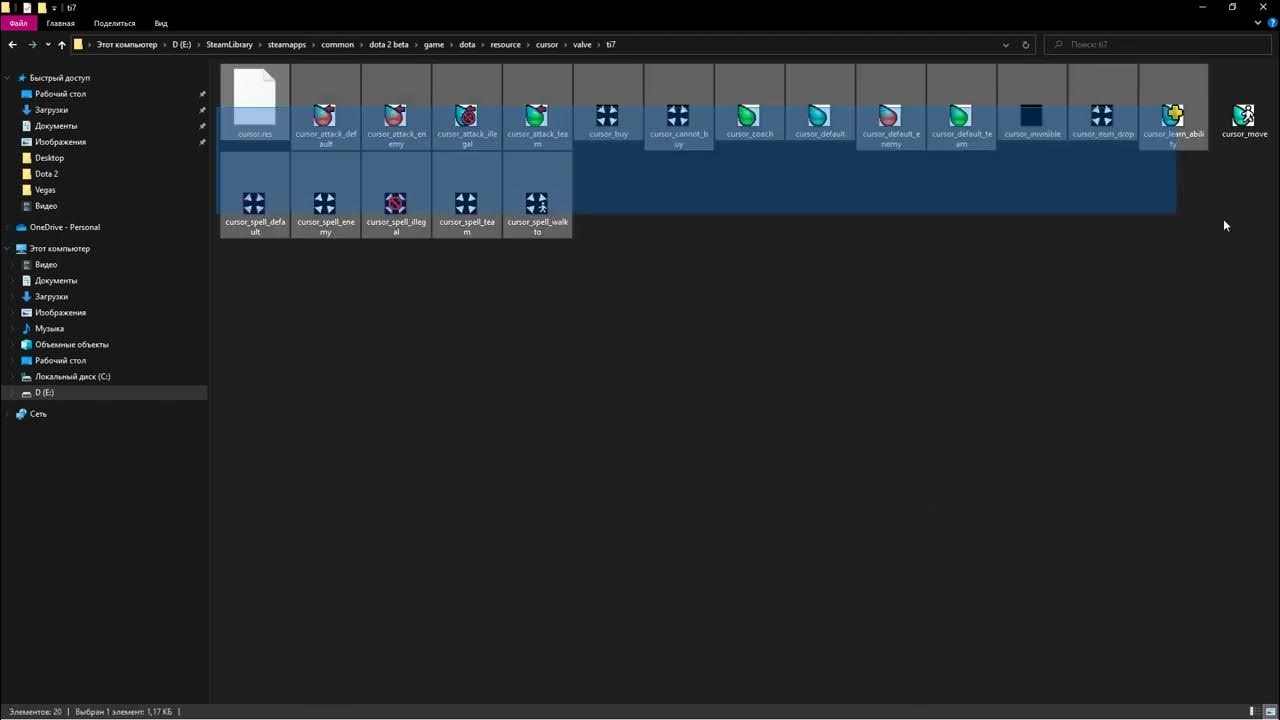This screenshot has width=1280, height=720.
Task: Select the cursor_default_team file
Action: tap(961, 107)
